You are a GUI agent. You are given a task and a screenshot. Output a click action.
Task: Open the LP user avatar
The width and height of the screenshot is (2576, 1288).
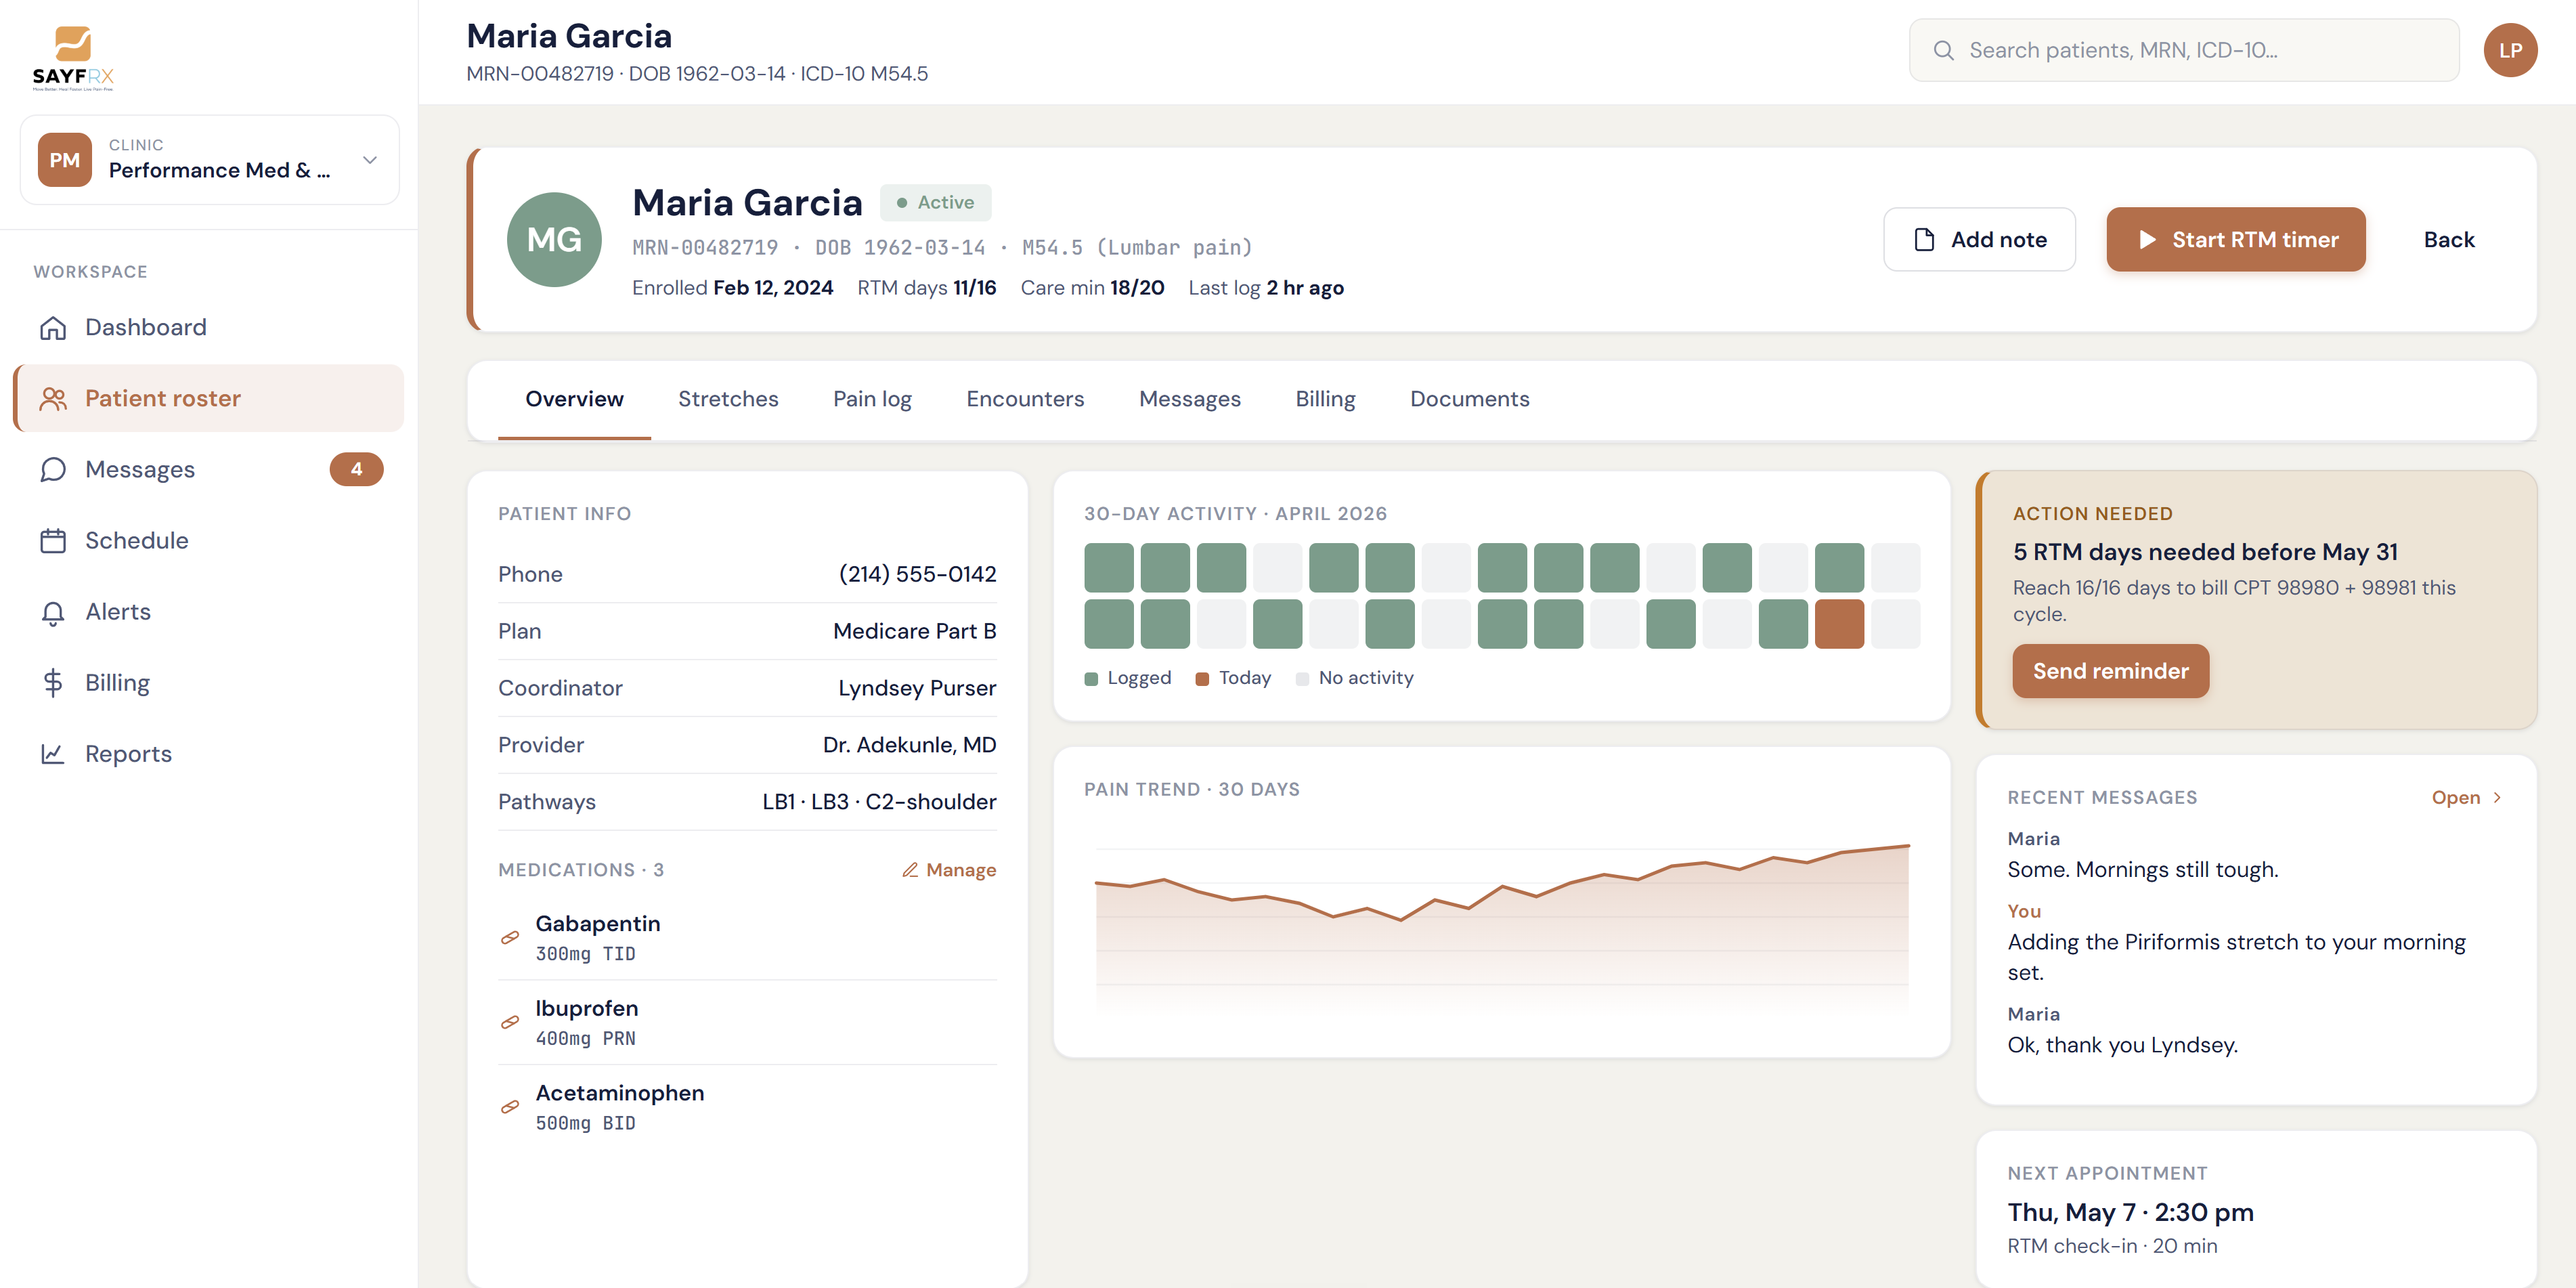2510,50
